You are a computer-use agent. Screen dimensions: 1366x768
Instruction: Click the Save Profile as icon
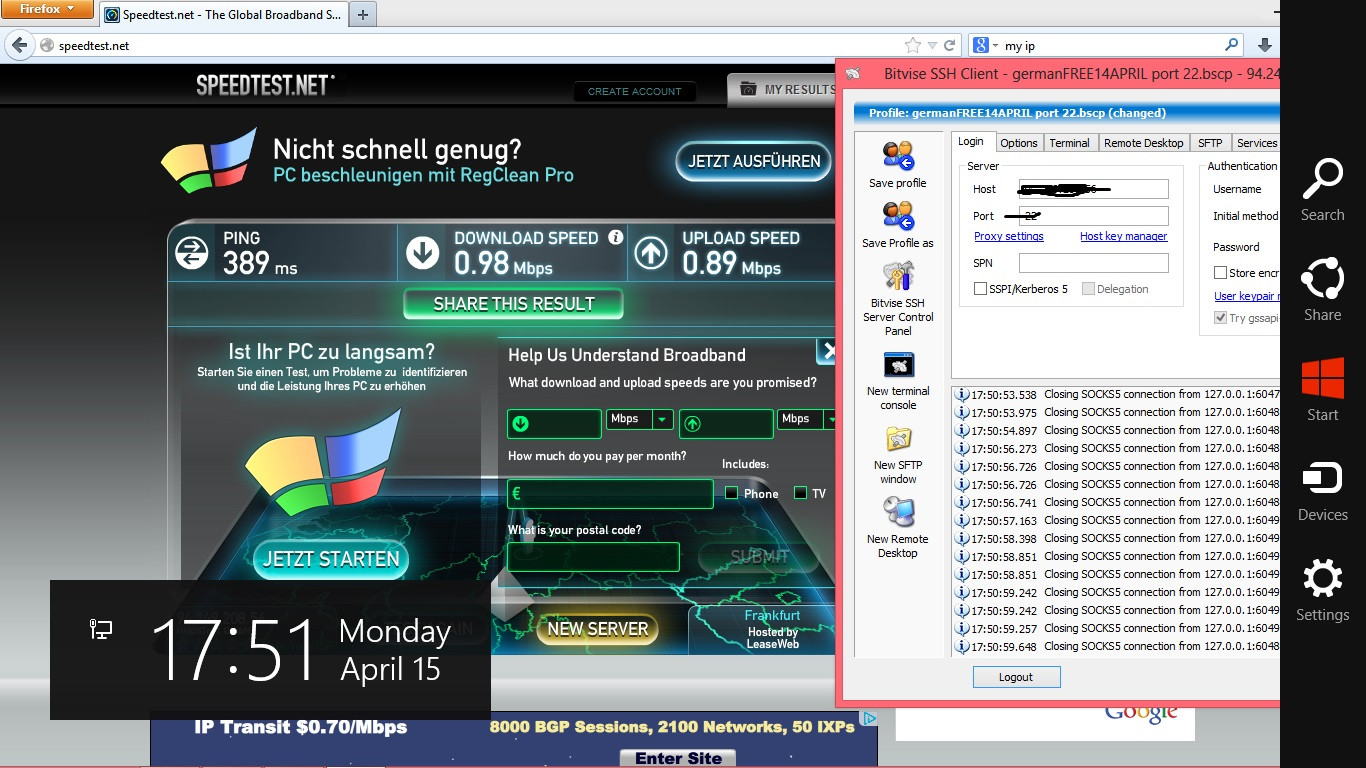click(x=898, y=216)
